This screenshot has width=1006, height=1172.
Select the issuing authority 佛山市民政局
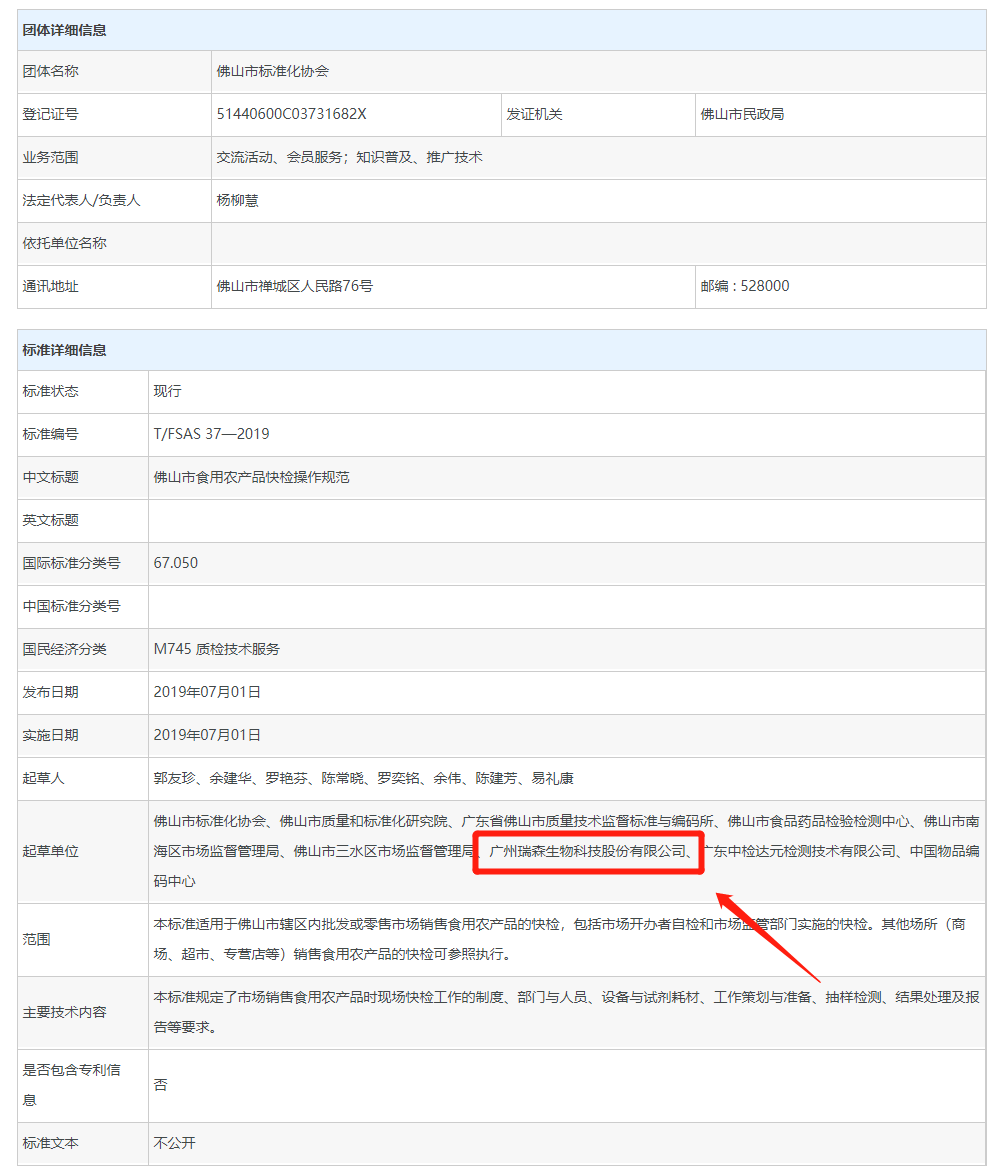tap(742, 114)
